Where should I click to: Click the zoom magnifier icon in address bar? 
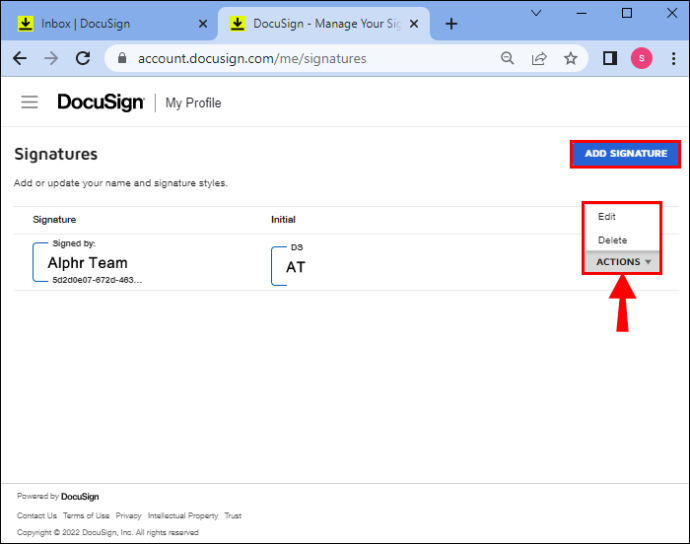tap(507, 58)
